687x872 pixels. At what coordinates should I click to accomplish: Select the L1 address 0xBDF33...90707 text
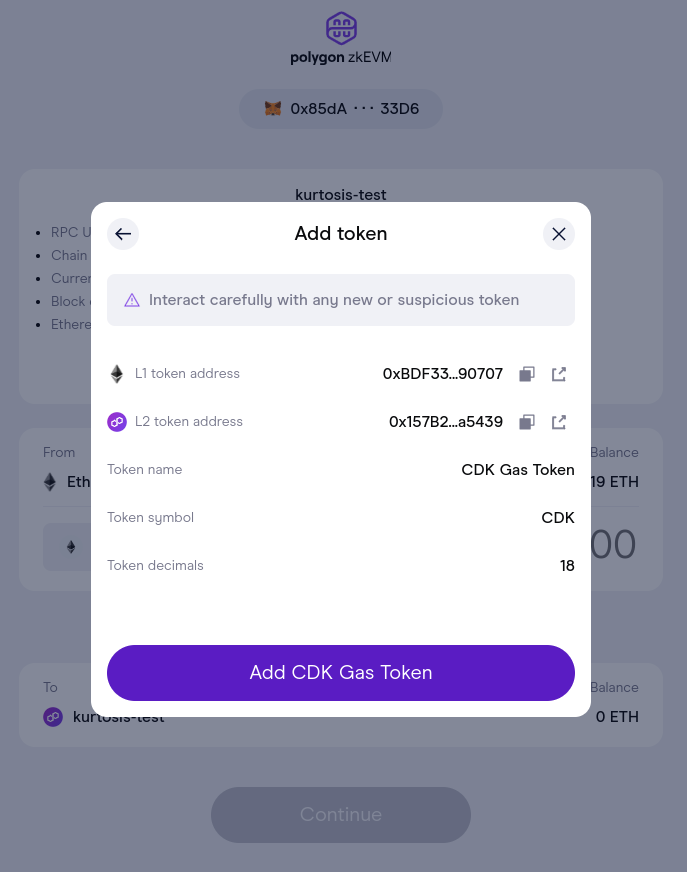tap(442, 374)
